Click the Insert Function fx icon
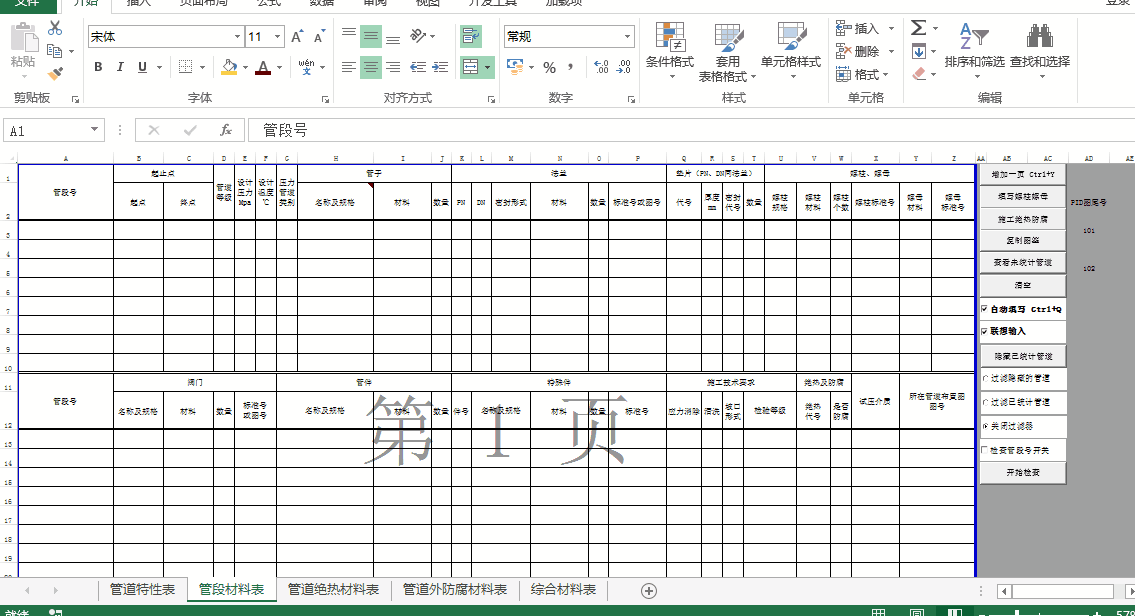 pyautogui.click(x=226, y=130)
